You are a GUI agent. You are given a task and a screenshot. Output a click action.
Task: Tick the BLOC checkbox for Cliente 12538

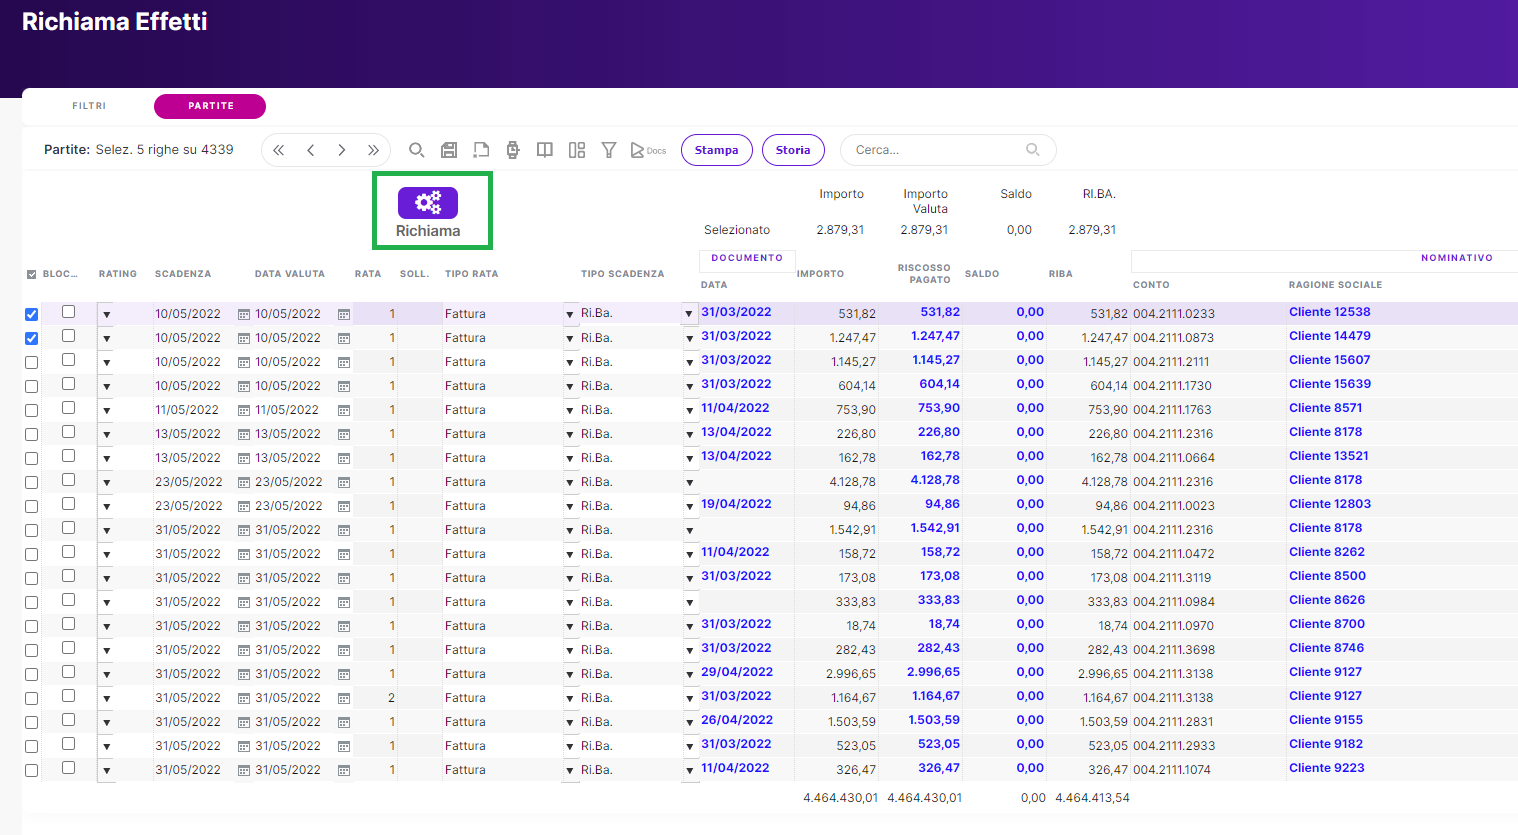tap(69, 312)
